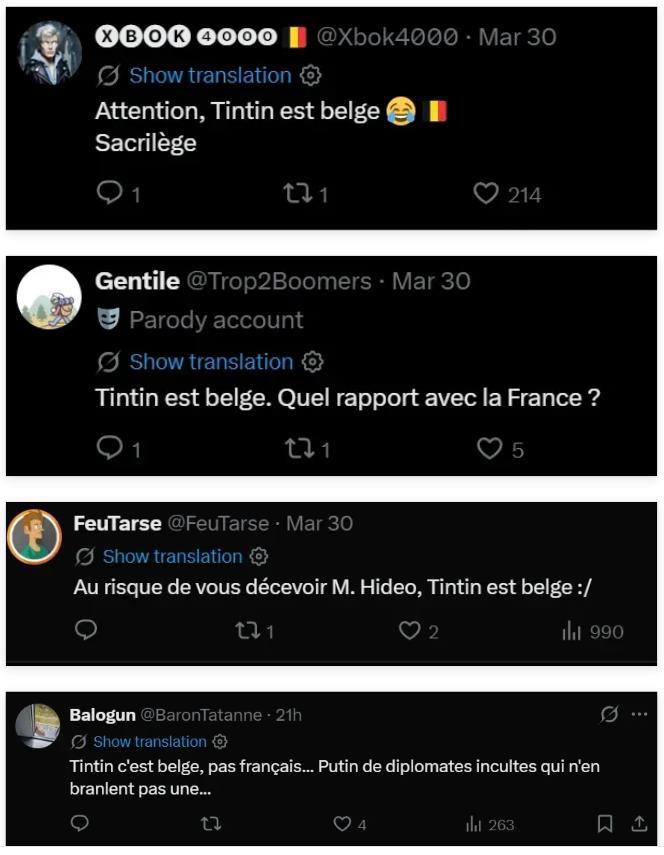The image size is (664, 855).
Task: Show translation of Gentile's tweet
Action: pos(210,362)
